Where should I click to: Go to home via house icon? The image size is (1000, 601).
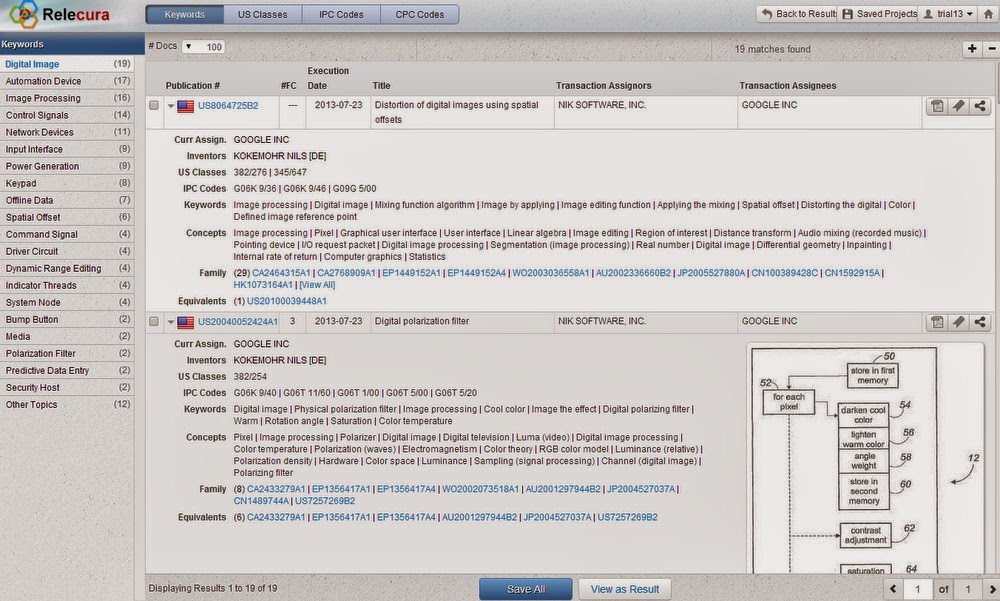click(x=989, y=14)
